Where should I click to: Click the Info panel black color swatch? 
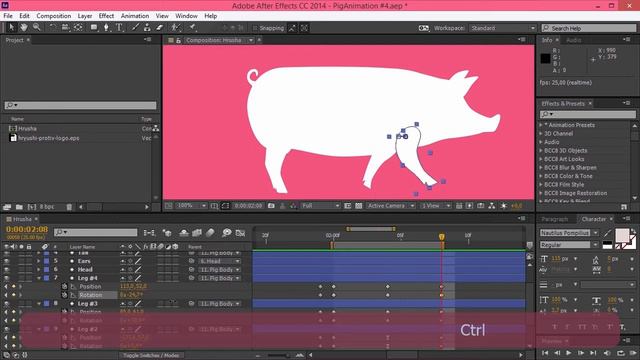coord(545,58)
